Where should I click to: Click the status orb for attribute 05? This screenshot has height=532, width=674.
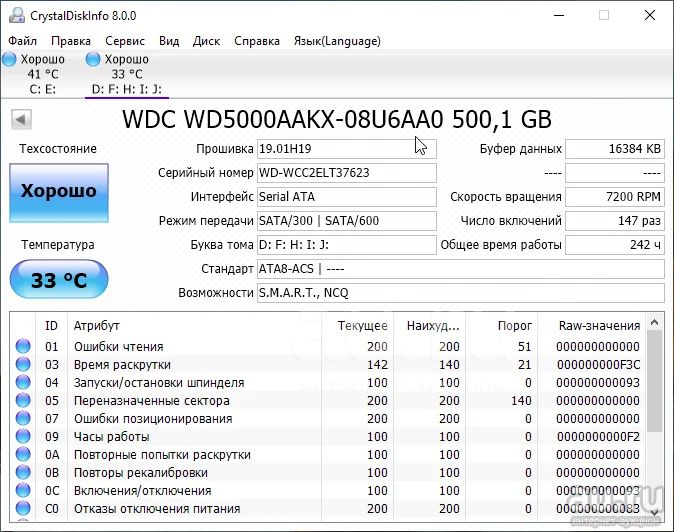point(23,400)
